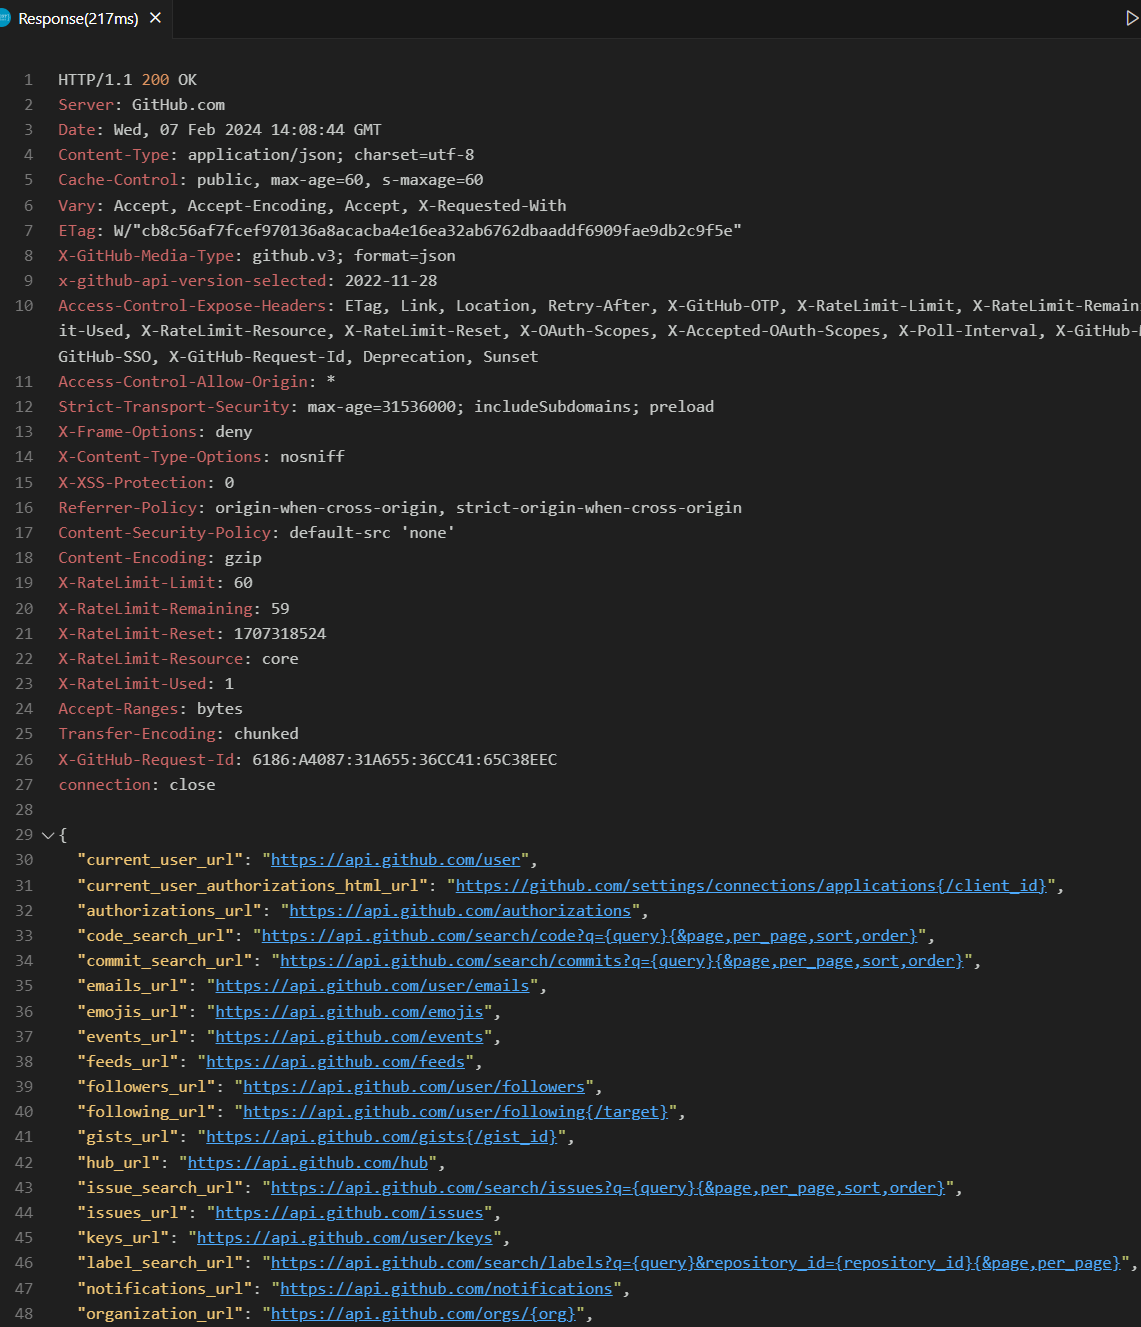Click the Server: GitHub.com header

point(142,105)
